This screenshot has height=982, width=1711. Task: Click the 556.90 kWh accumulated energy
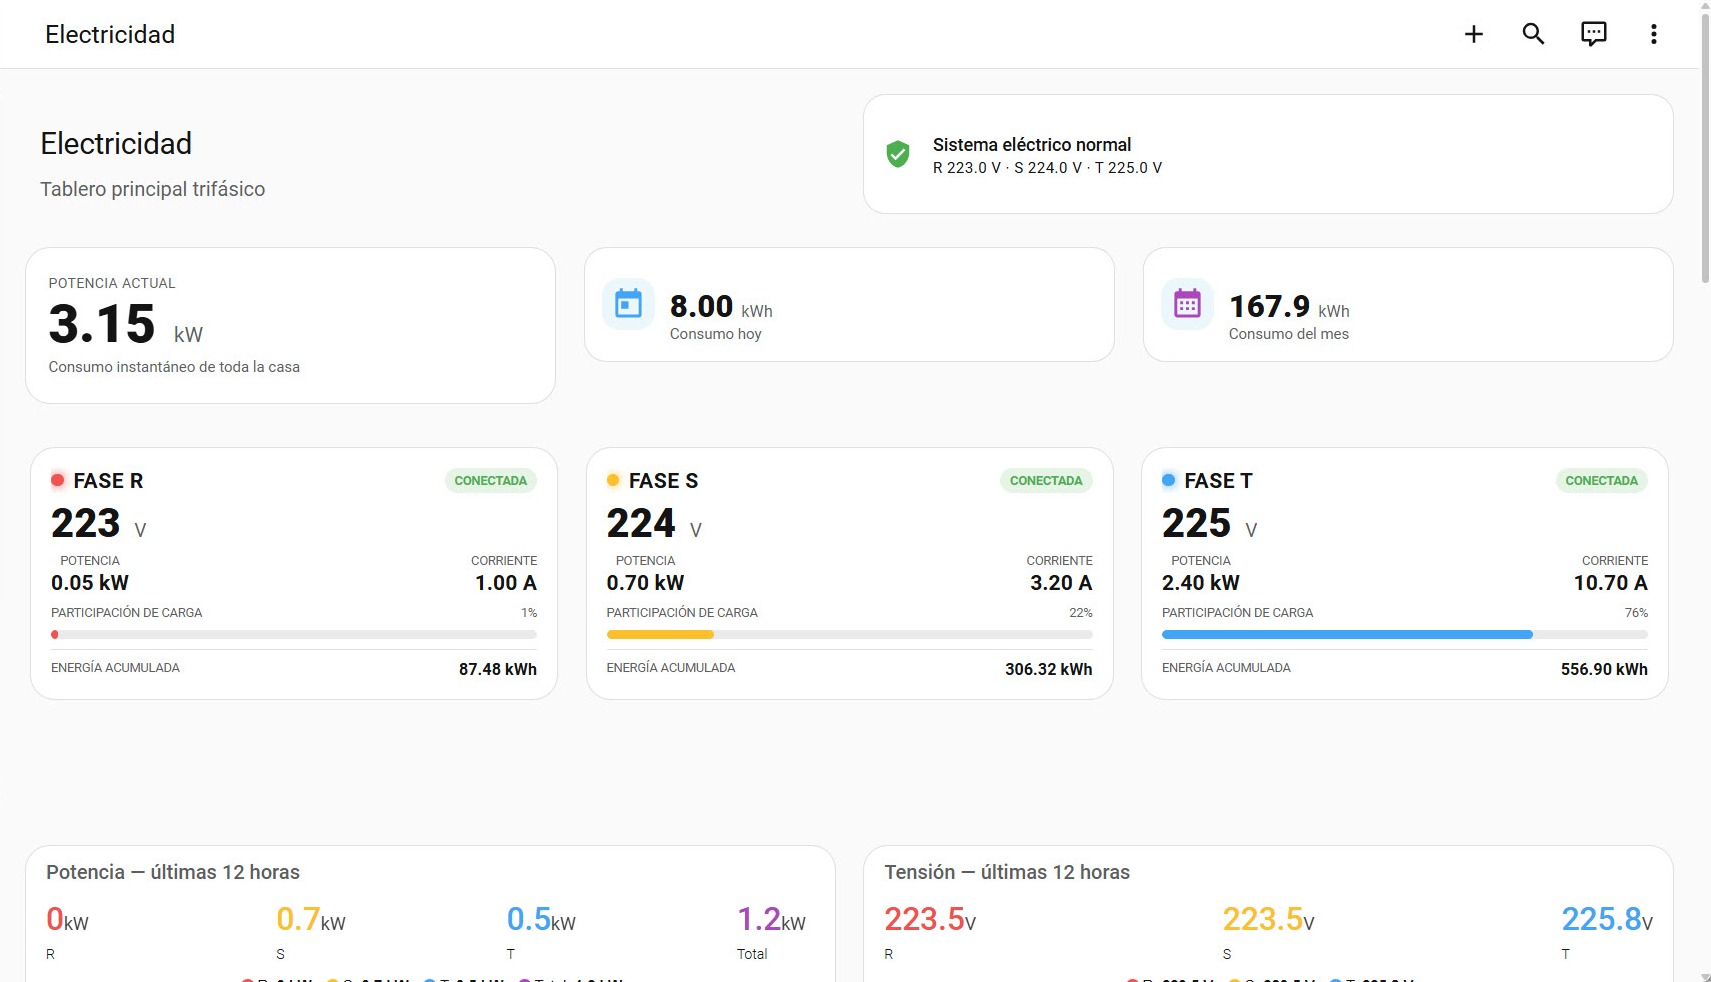(x=1604, y=669)
